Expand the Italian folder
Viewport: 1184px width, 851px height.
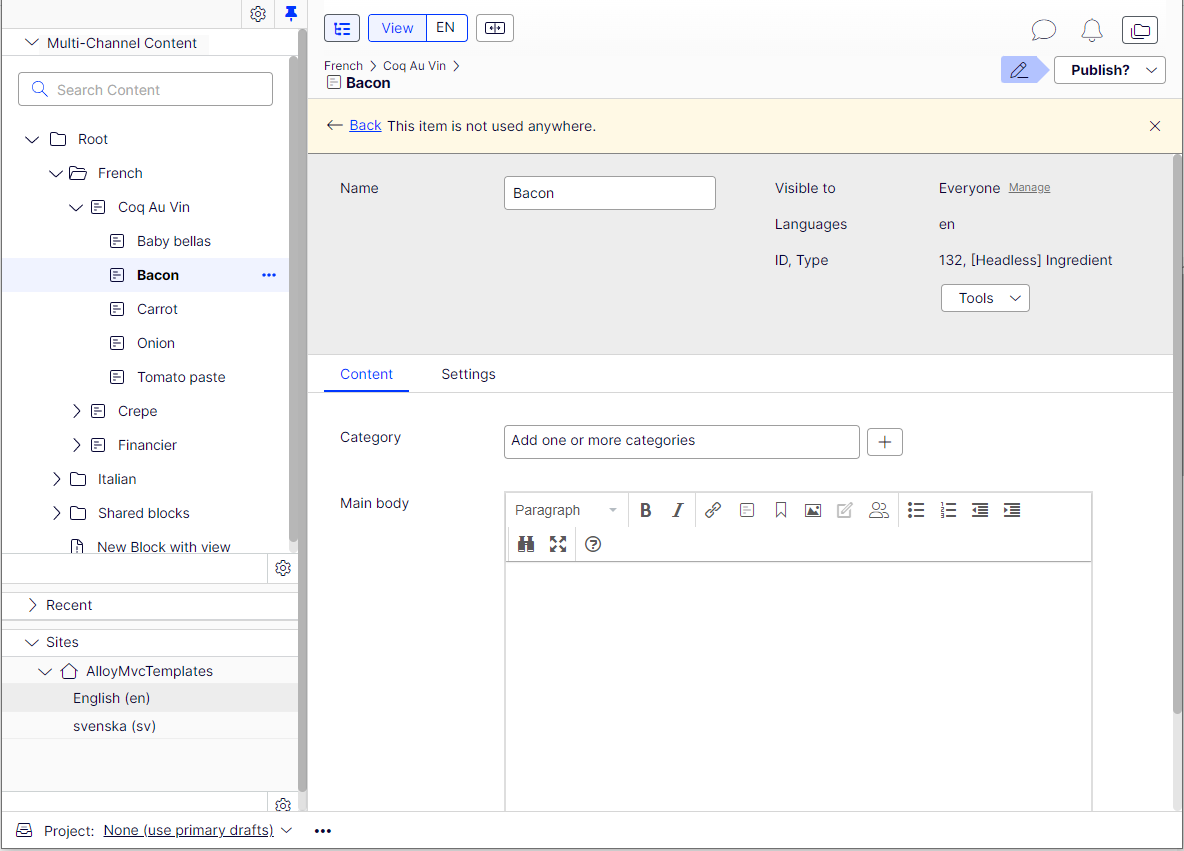pyautogui.click(x=56, y=479)
